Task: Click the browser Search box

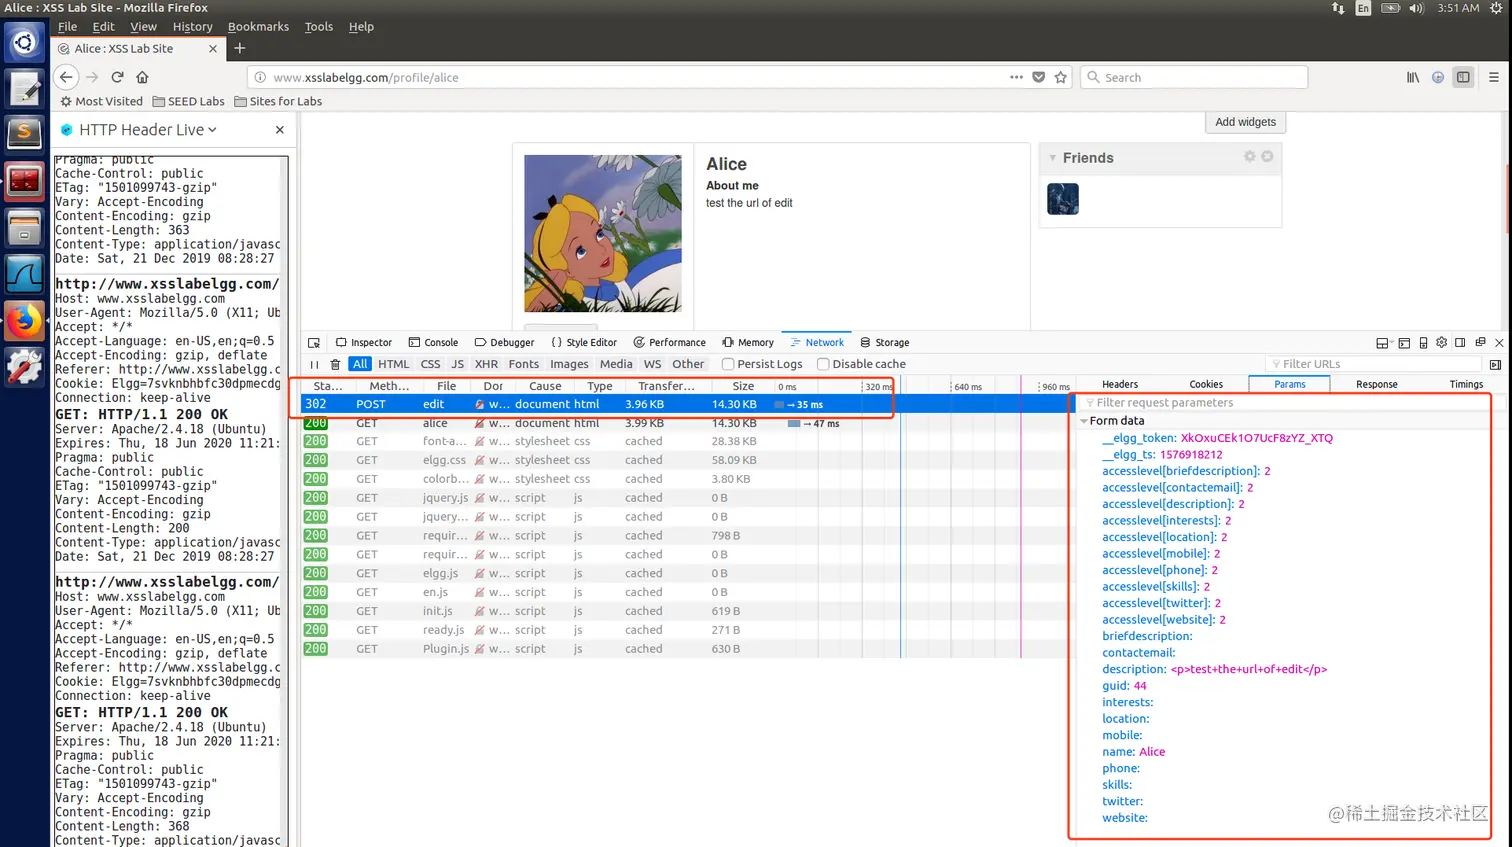Action: point(1194,77)
